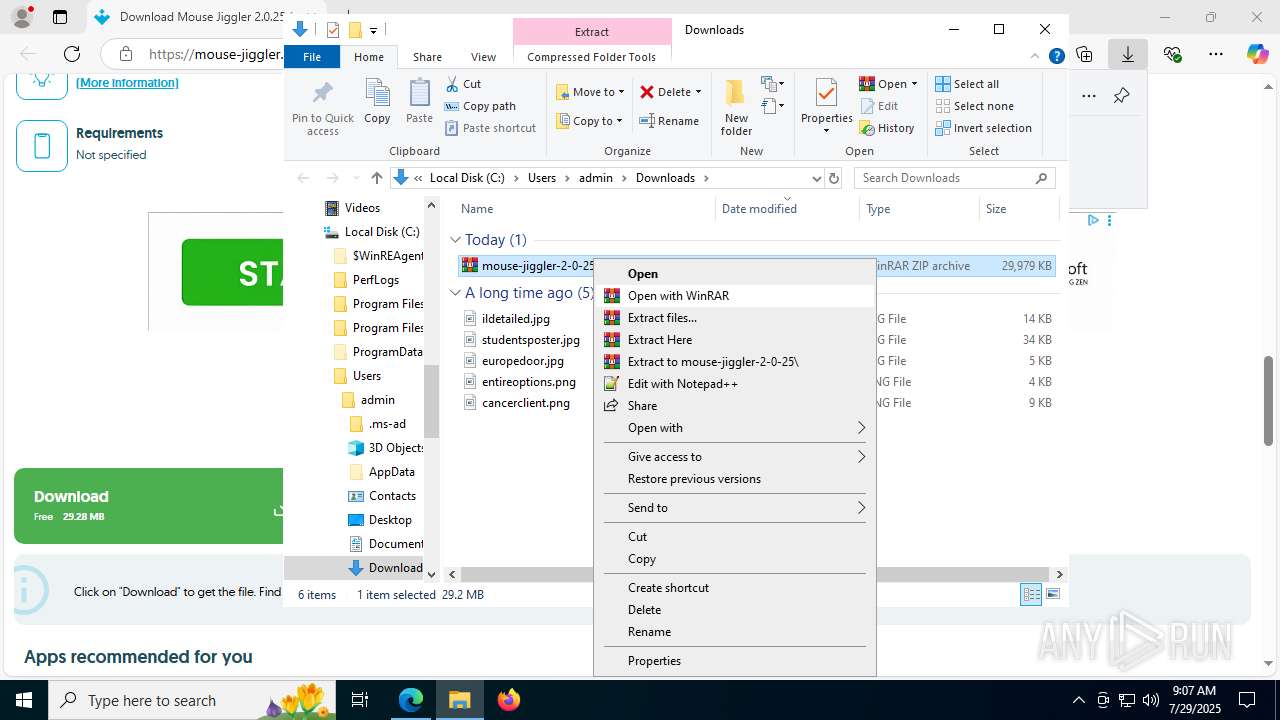
Task: Click Select none in ribbon
Action: (974, 106)
